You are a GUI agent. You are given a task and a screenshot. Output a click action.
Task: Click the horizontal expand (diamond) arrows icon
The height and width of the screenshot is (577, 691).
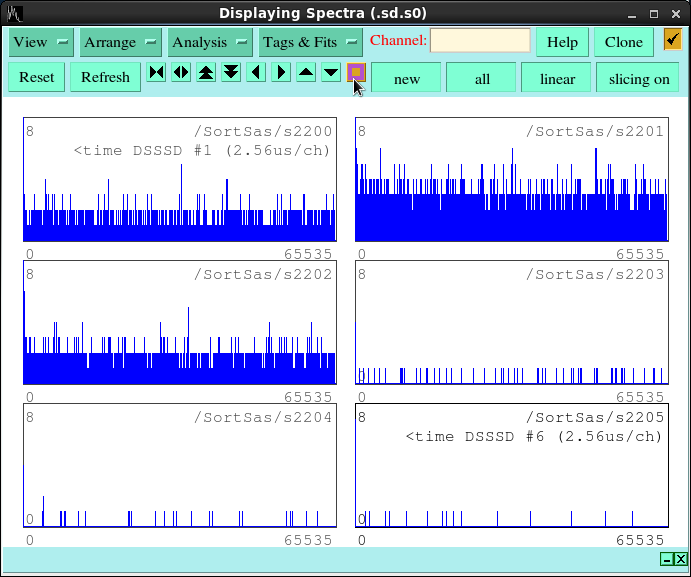coord(181,72)
